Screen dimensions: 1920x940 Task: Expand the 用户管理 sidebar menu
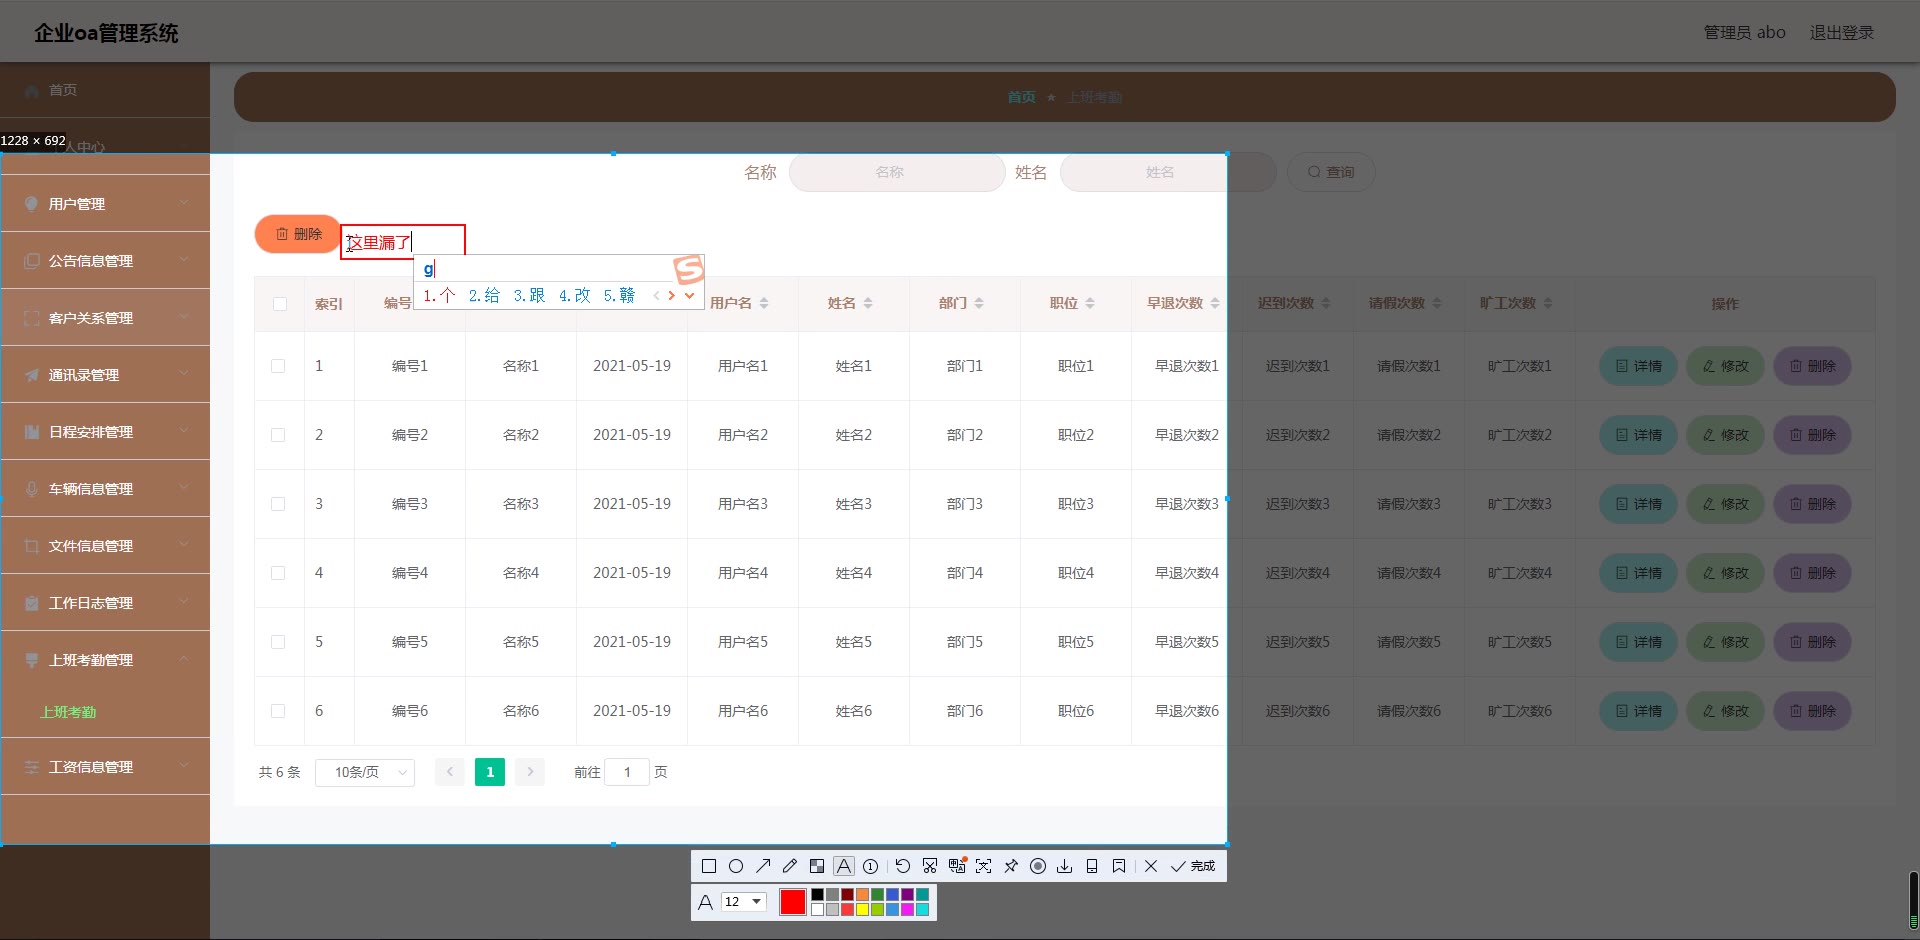click(x=105, y=204)
